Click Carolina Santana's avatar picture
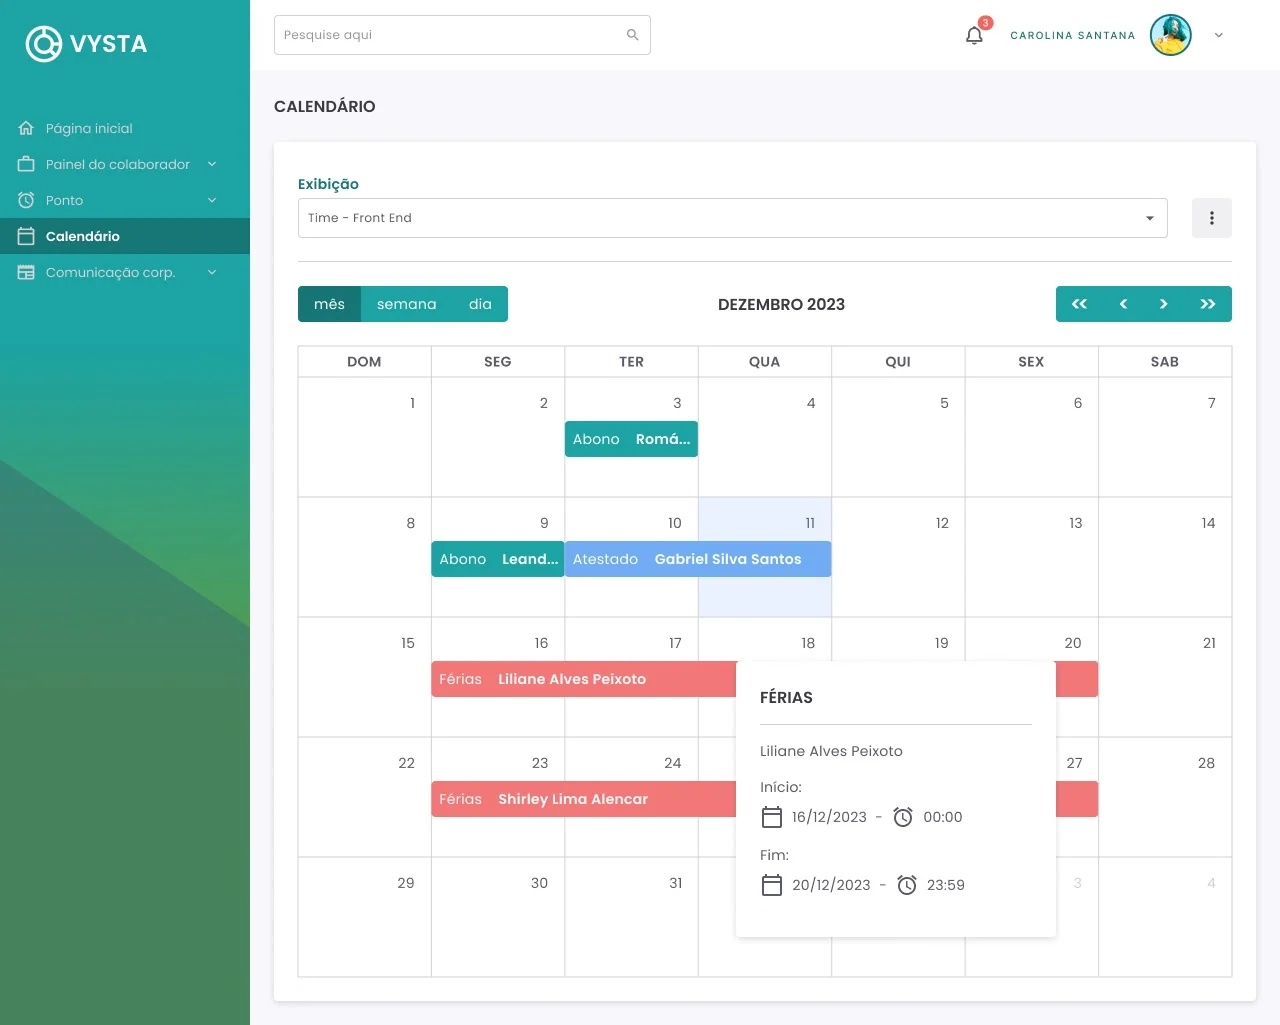The image size is (1280, 1025). (1170, 35)
